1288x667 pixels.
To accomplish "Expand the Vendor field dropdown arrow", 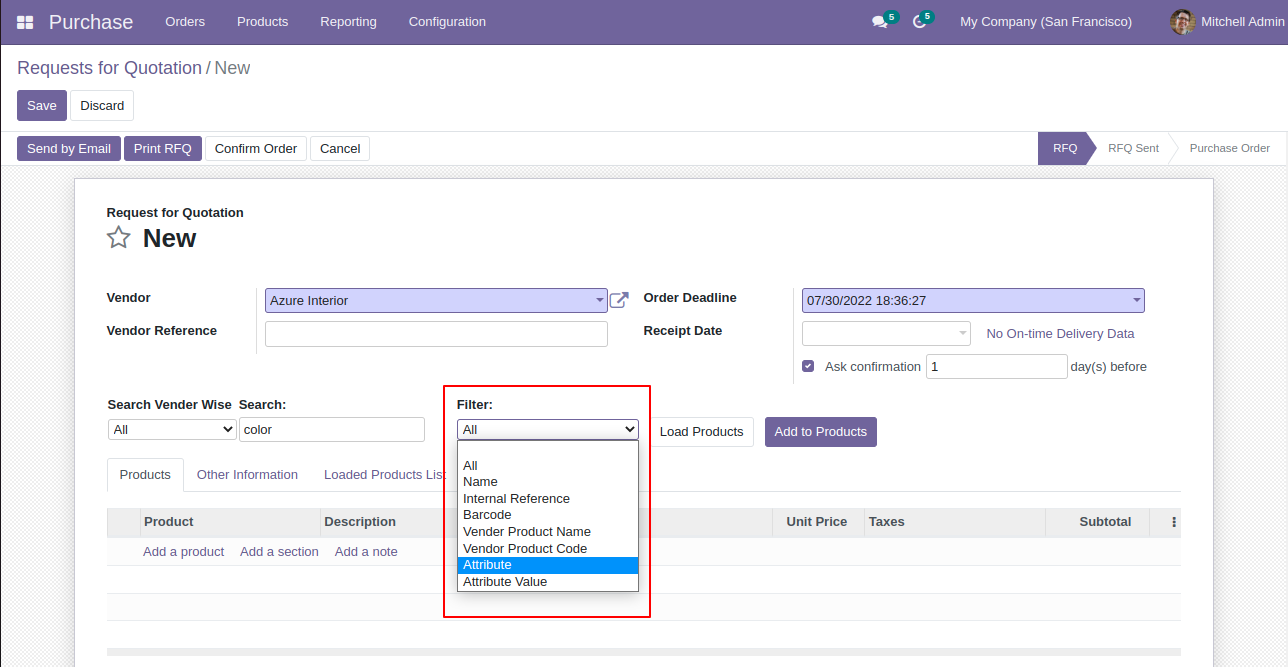I will (x=600, y=300).
